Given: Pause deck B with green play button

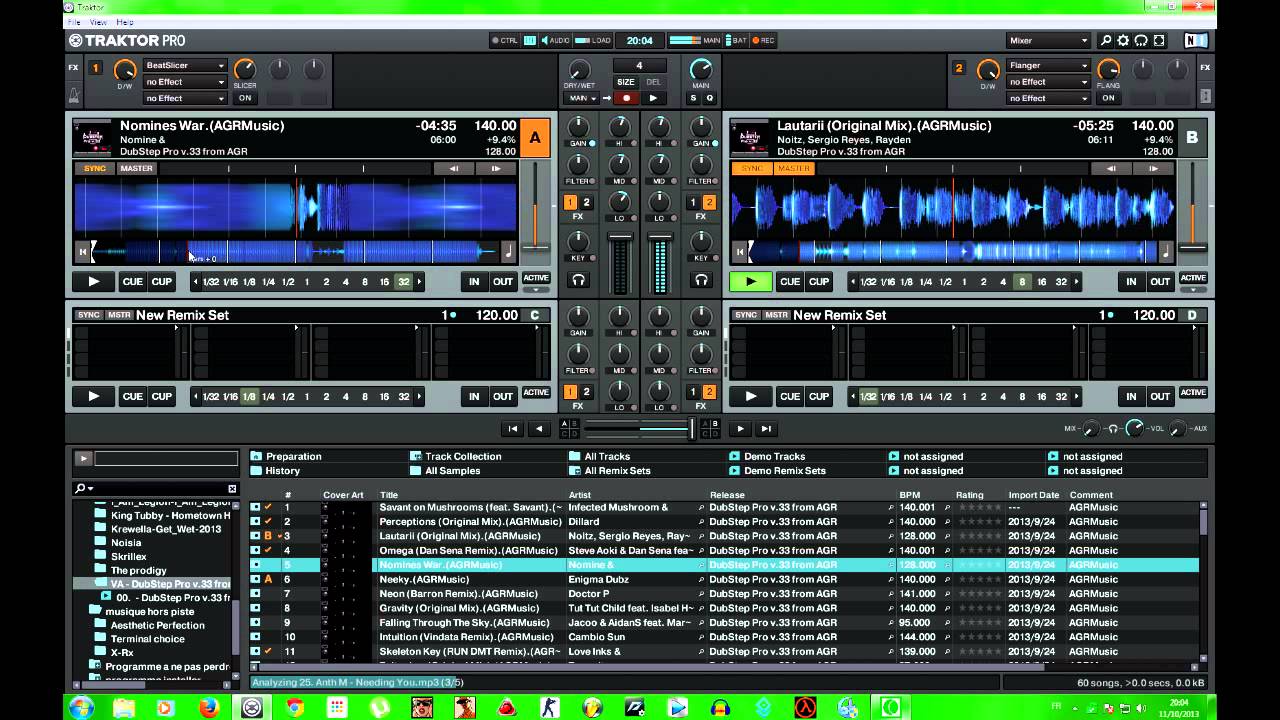Looking at the screenshot, I should click(750, 282).
